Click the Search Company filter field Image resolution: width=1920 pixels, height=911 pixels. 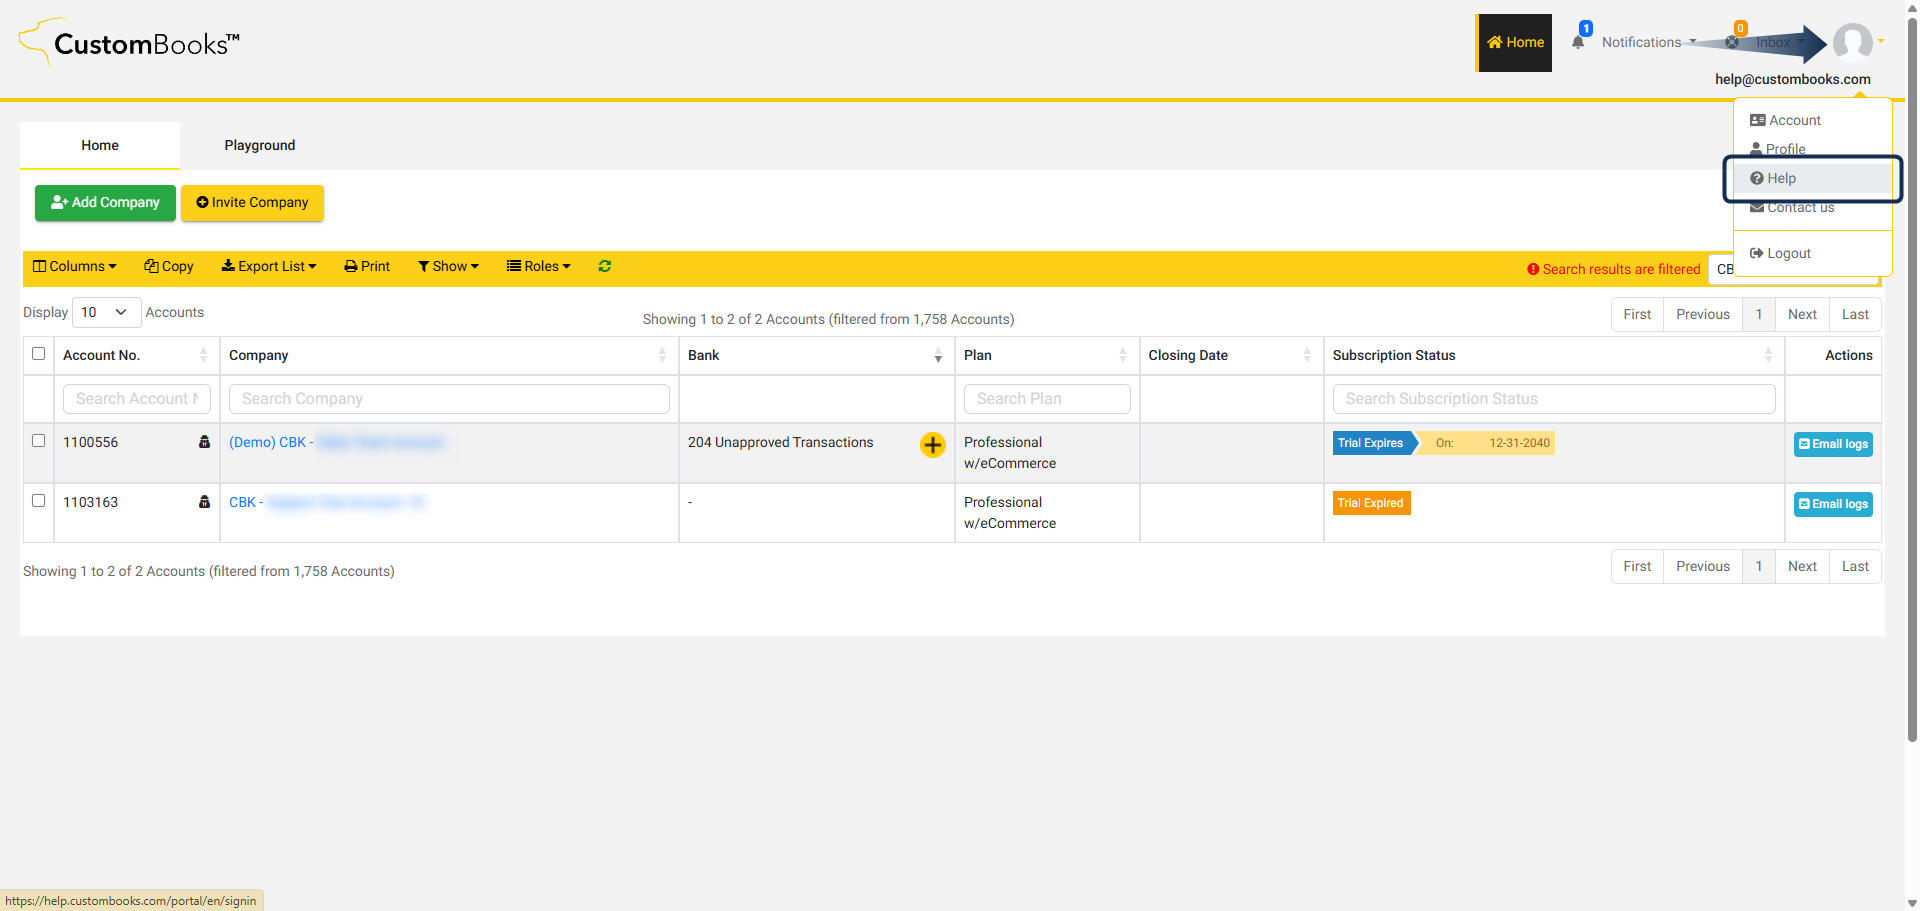449,399
